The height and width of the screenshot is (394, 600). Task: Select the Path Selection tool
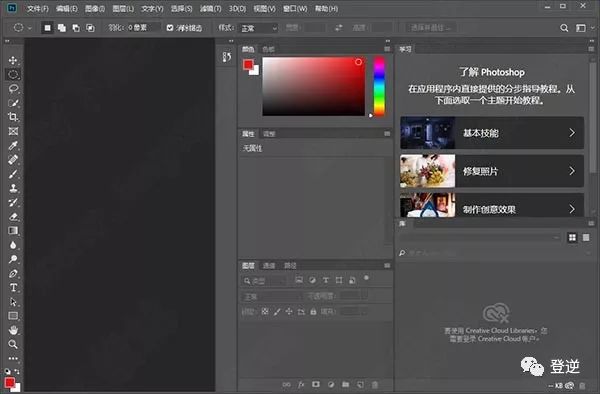tap(13, 302)
